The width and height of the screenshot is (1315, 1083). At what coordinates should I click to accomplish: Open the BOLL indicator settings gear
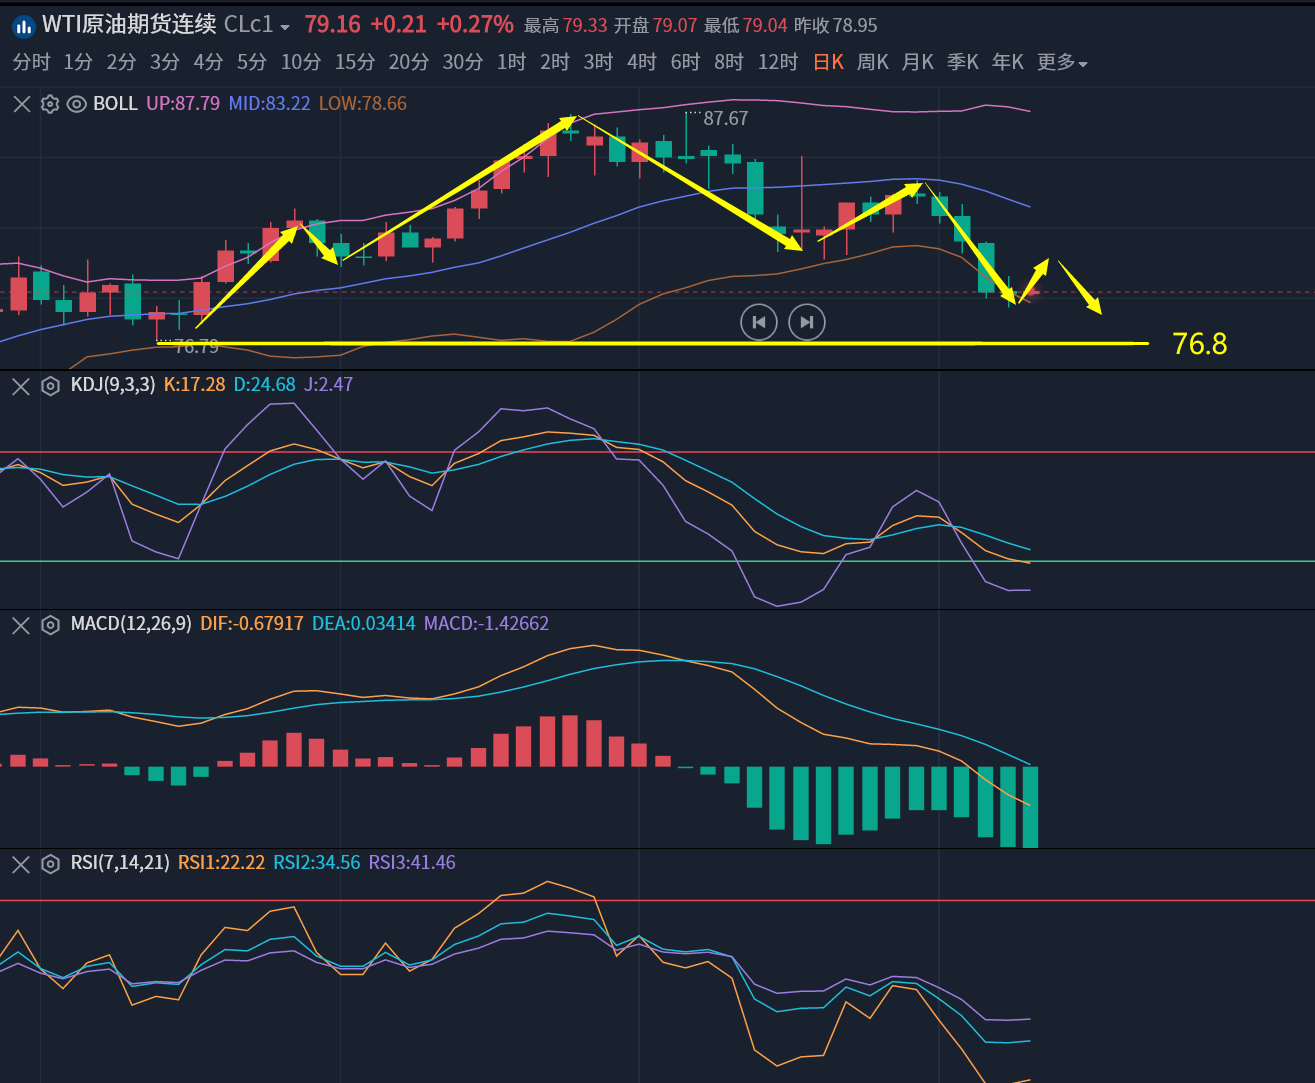click(49, 104)
